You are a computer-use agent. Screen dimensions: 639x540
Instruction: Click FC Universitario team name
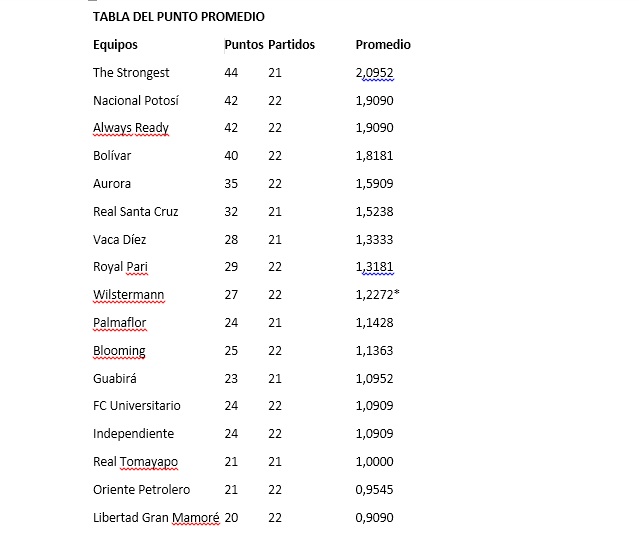tap(137, 406)
